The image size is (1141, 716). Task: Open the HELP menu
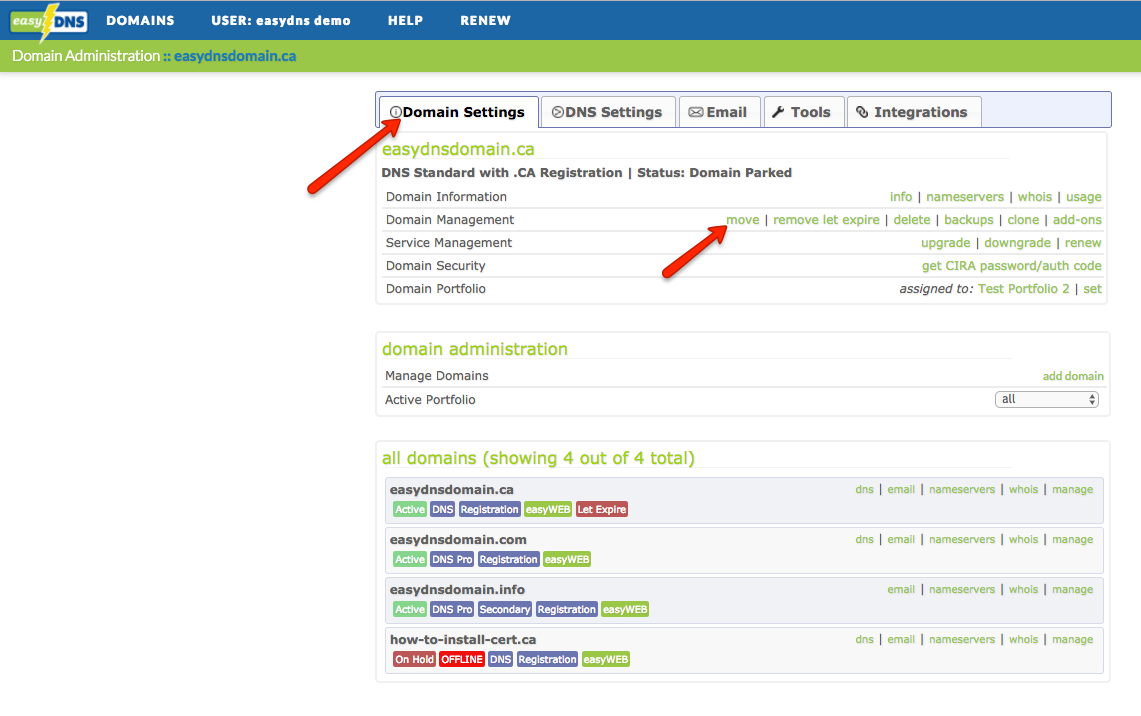(x=405, y=20)
